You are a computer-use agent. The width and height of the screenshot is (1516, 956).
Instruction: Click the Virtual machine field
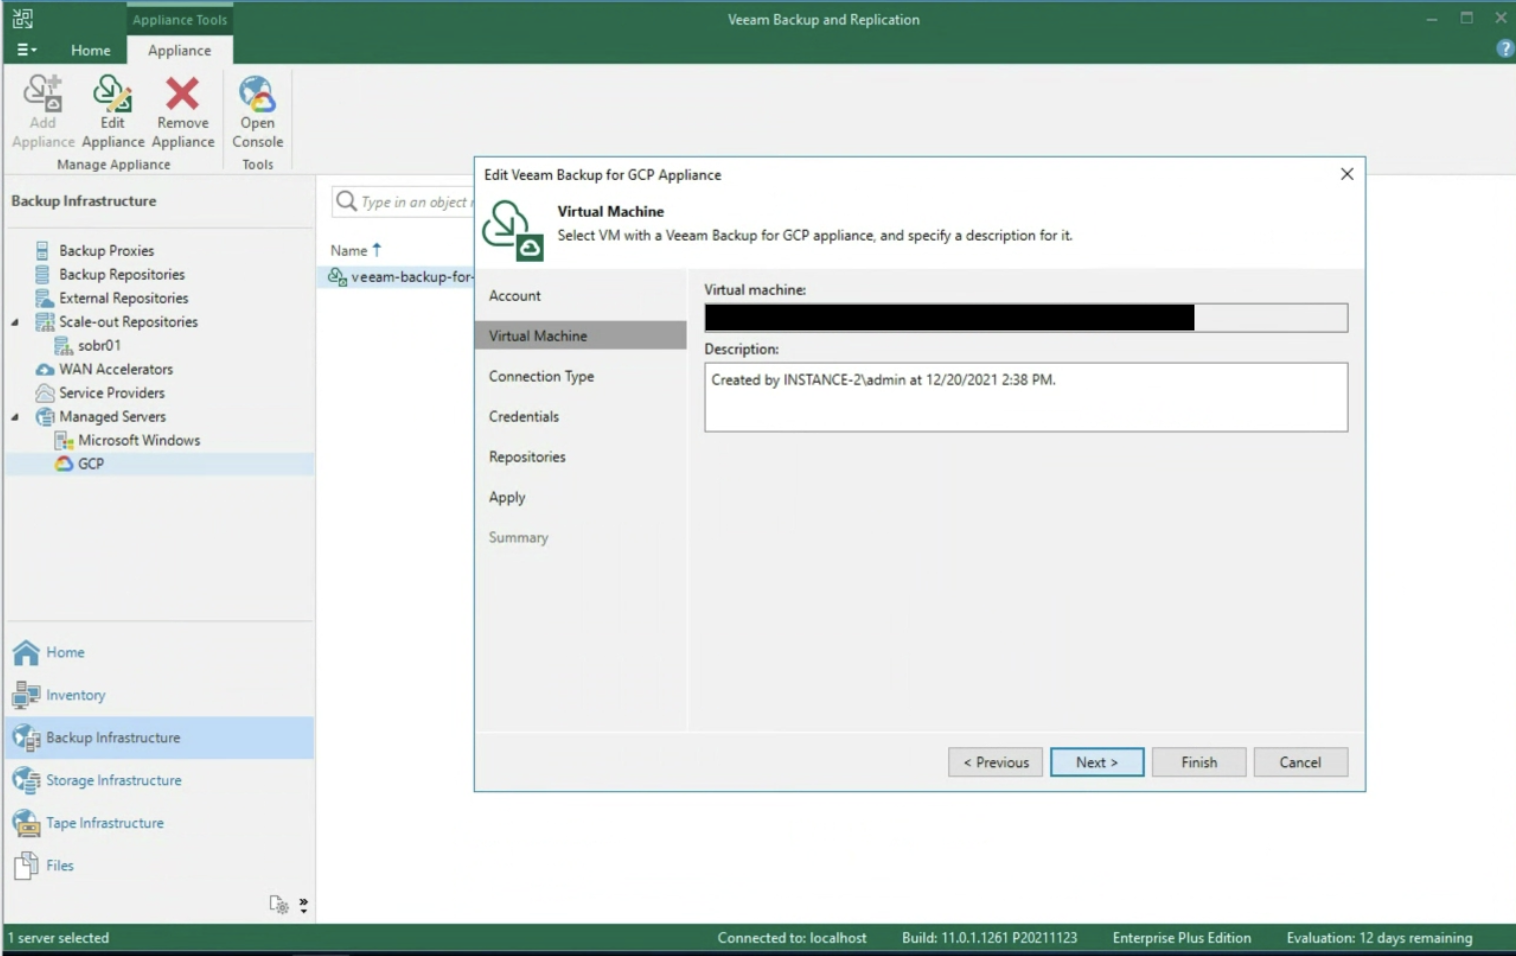pyautogui.click(x=1026, y=318)
